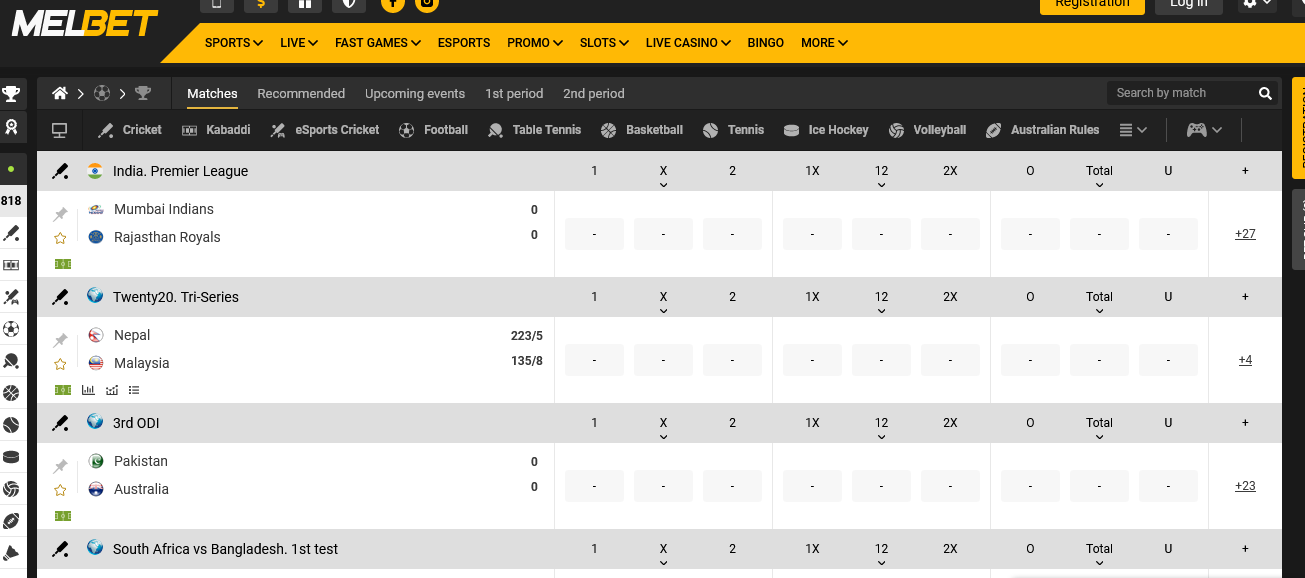
Task: Click the monitor icon before the Cricket filter
Action: (60, 130)
